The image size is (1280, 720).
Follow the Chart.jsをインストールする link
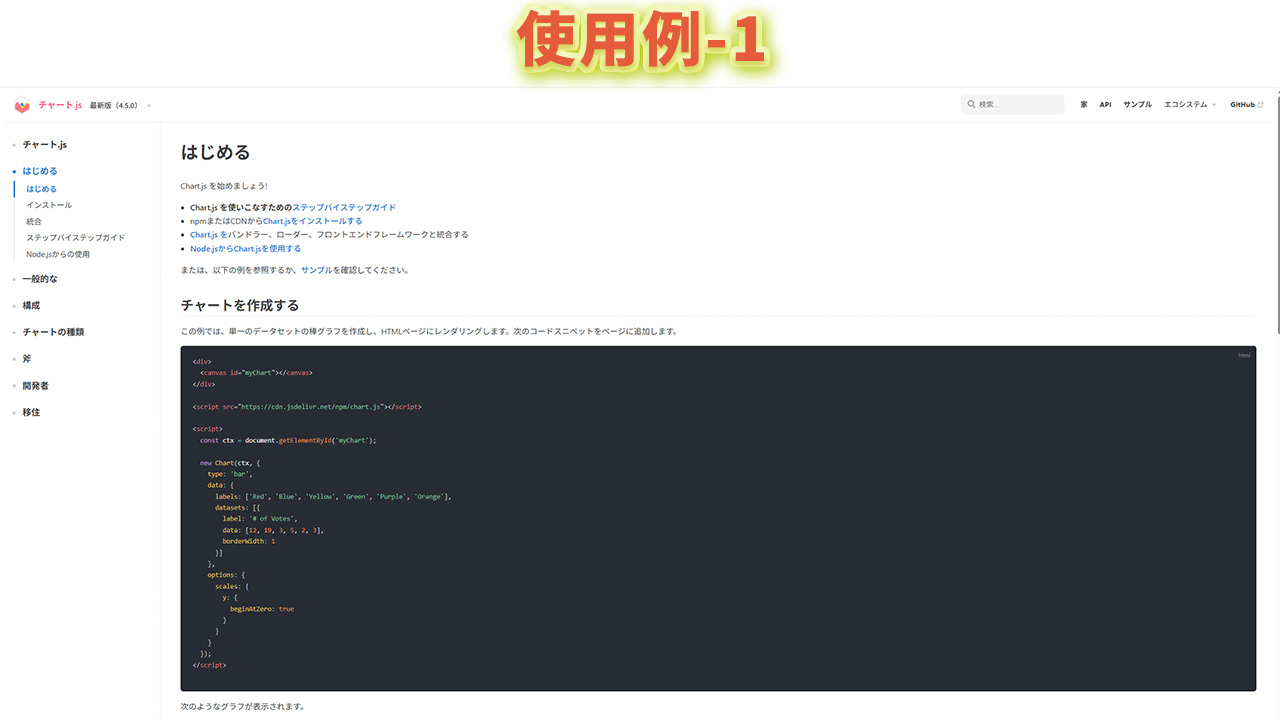click(313, 221)
